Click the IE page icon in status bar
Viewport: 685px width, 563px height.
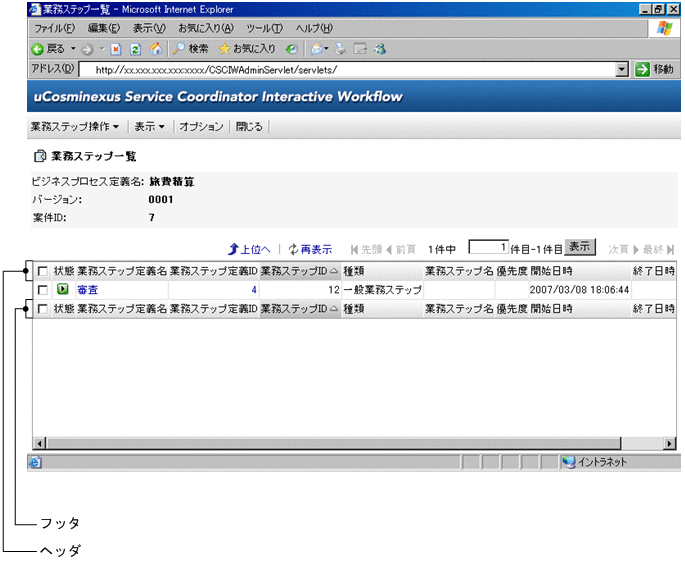click(35, 462)
